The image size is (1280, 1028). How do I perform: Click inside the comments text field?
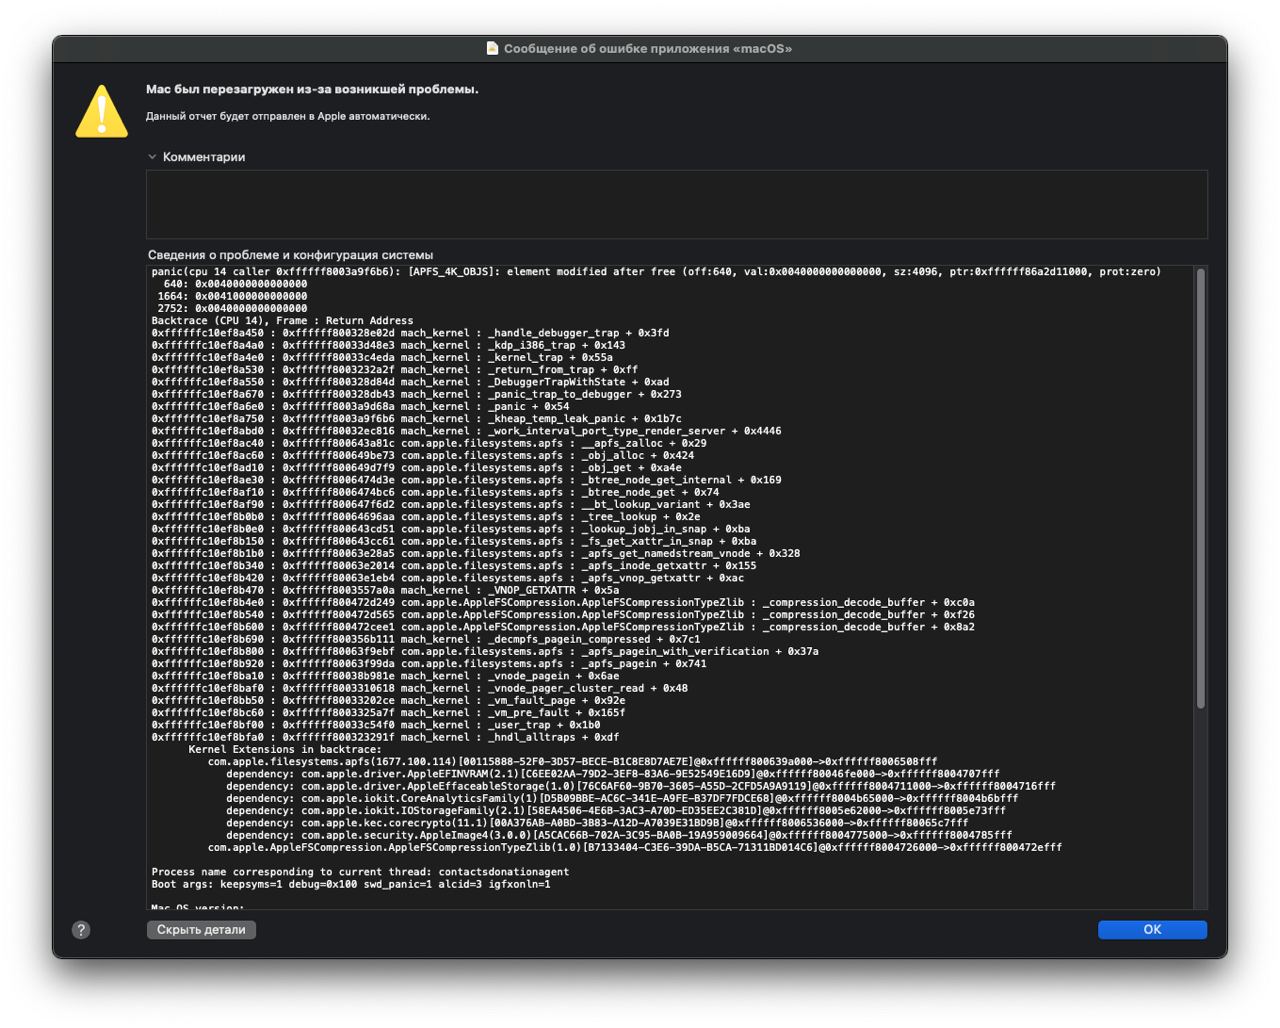(x=677, y=204)
